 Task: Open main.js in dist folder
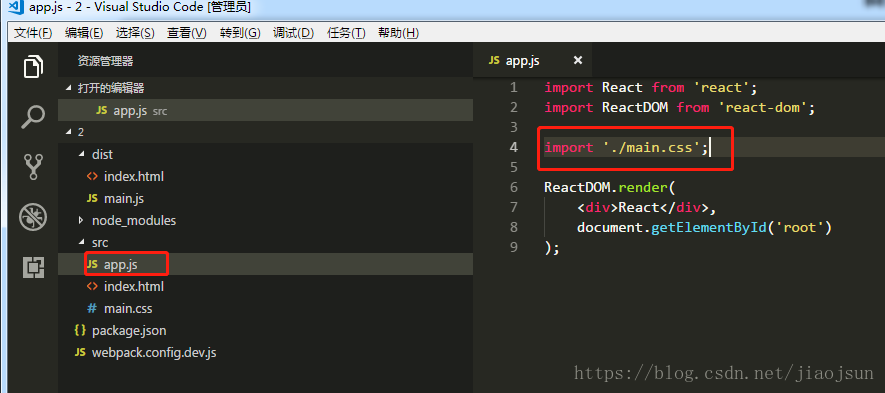pos(265,198)
